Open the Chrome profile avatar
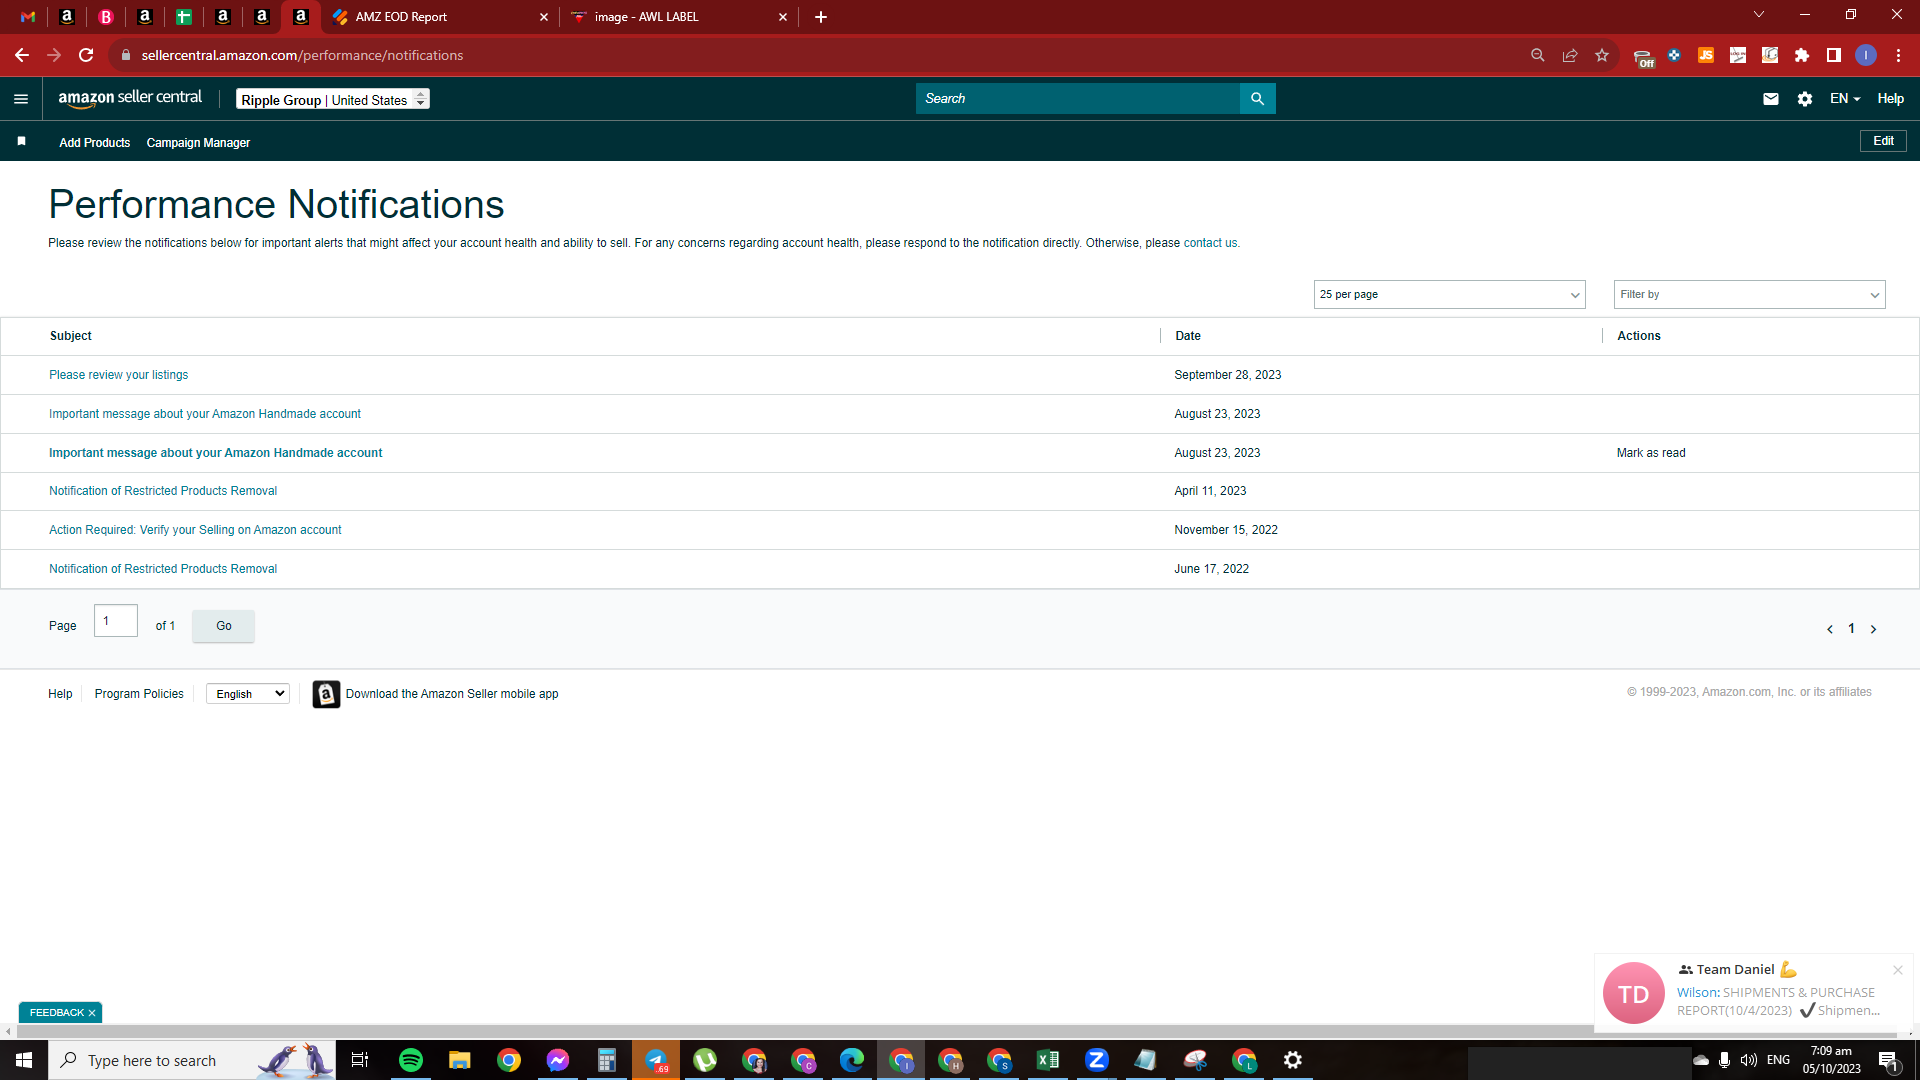 click(1866, 55)
